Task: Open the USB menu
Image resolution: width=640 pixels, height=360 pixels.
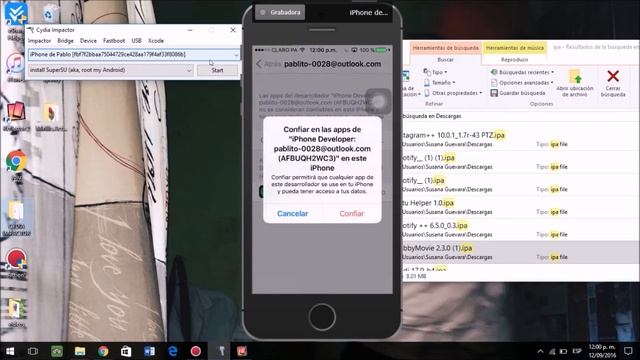Action: point(136,41)
